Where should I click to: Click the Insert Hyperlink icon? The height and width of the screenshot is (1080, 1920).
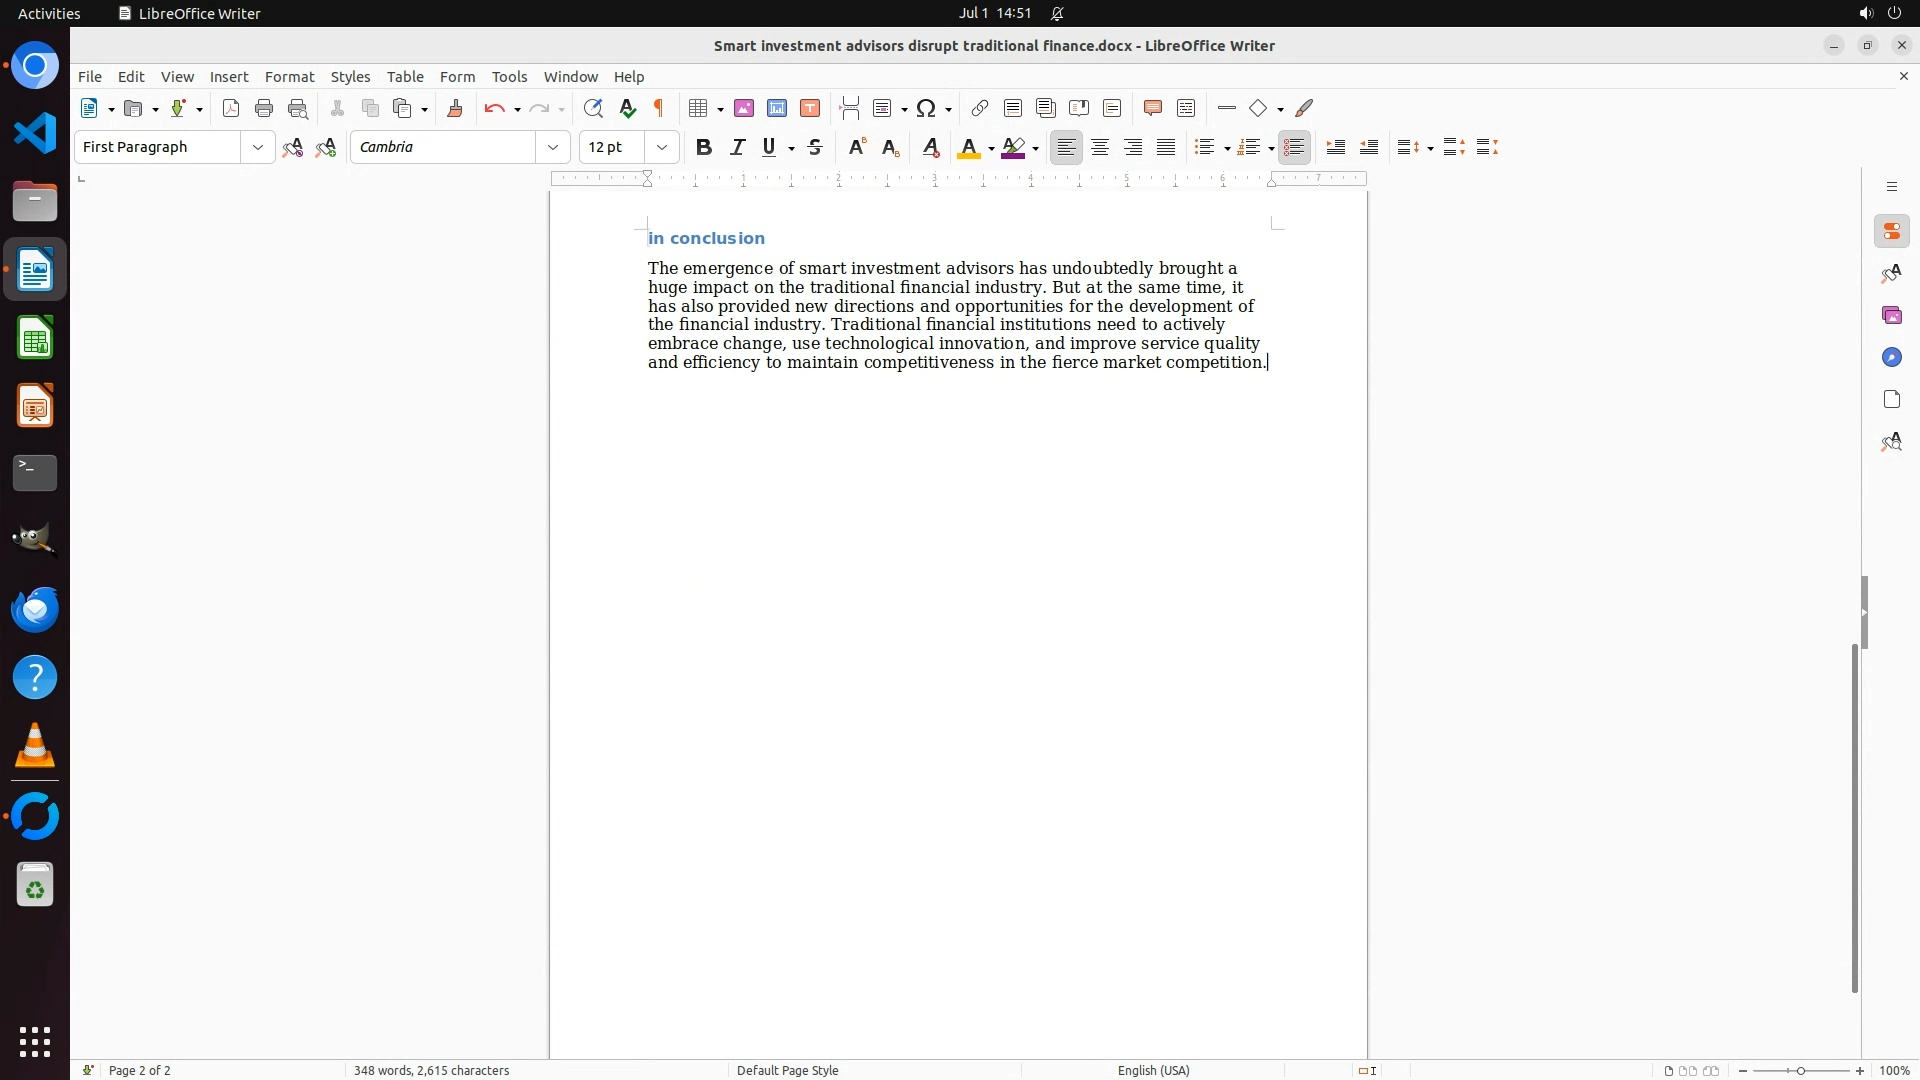pos(980,109)
